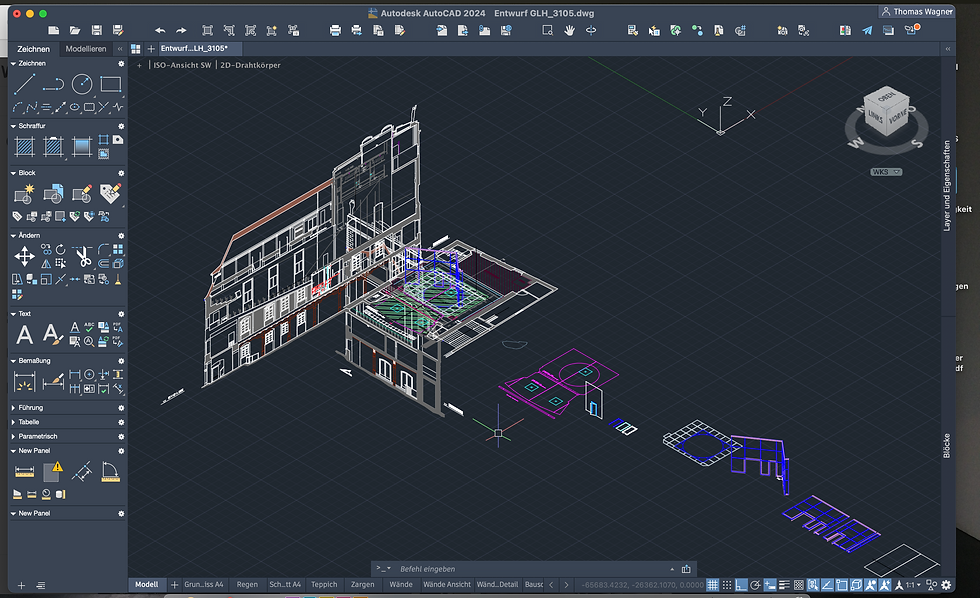Click the Plot printer icon
980x598 pixels.
(x=335, y=30)
